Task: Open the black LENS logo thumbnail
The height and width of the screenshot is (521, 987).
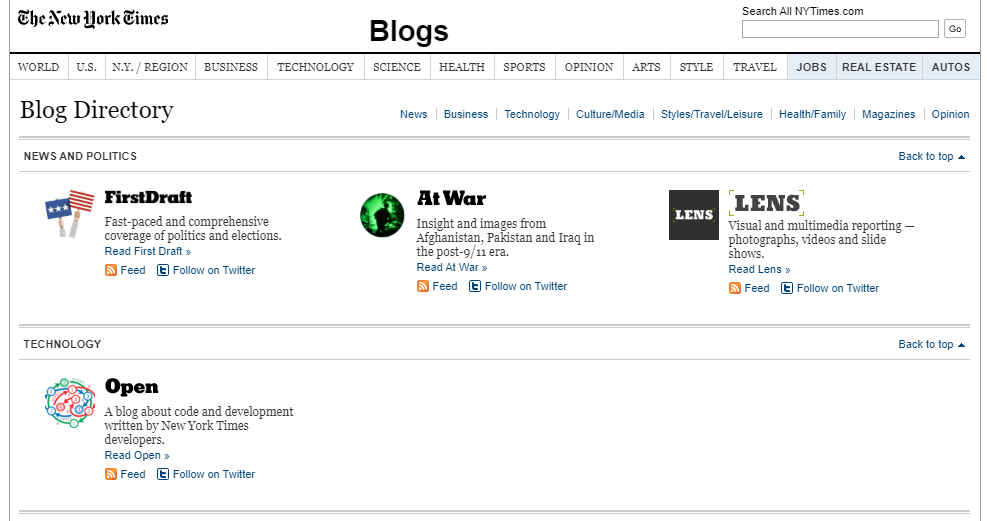Action: tap(694, 215)
